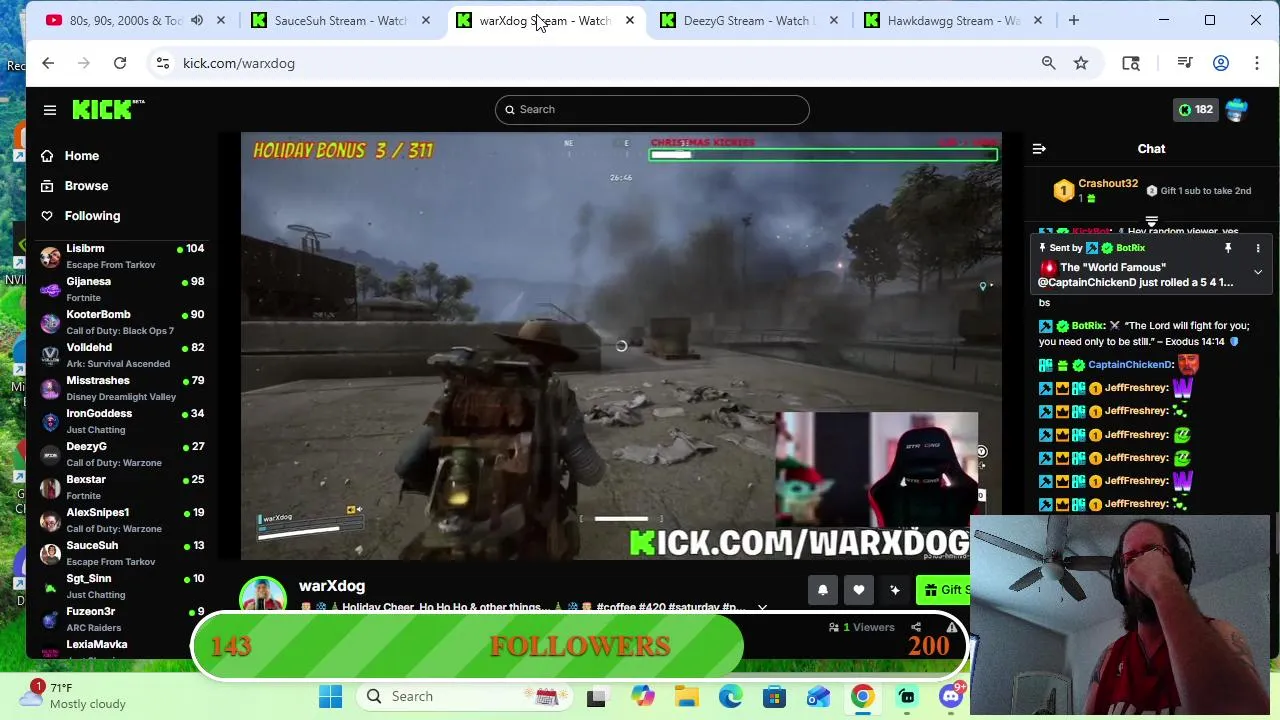Expand the pinned BotRix message chevron
Image resolution: width=1280 pixels, height=720 pixels.
click(1258, 272)
